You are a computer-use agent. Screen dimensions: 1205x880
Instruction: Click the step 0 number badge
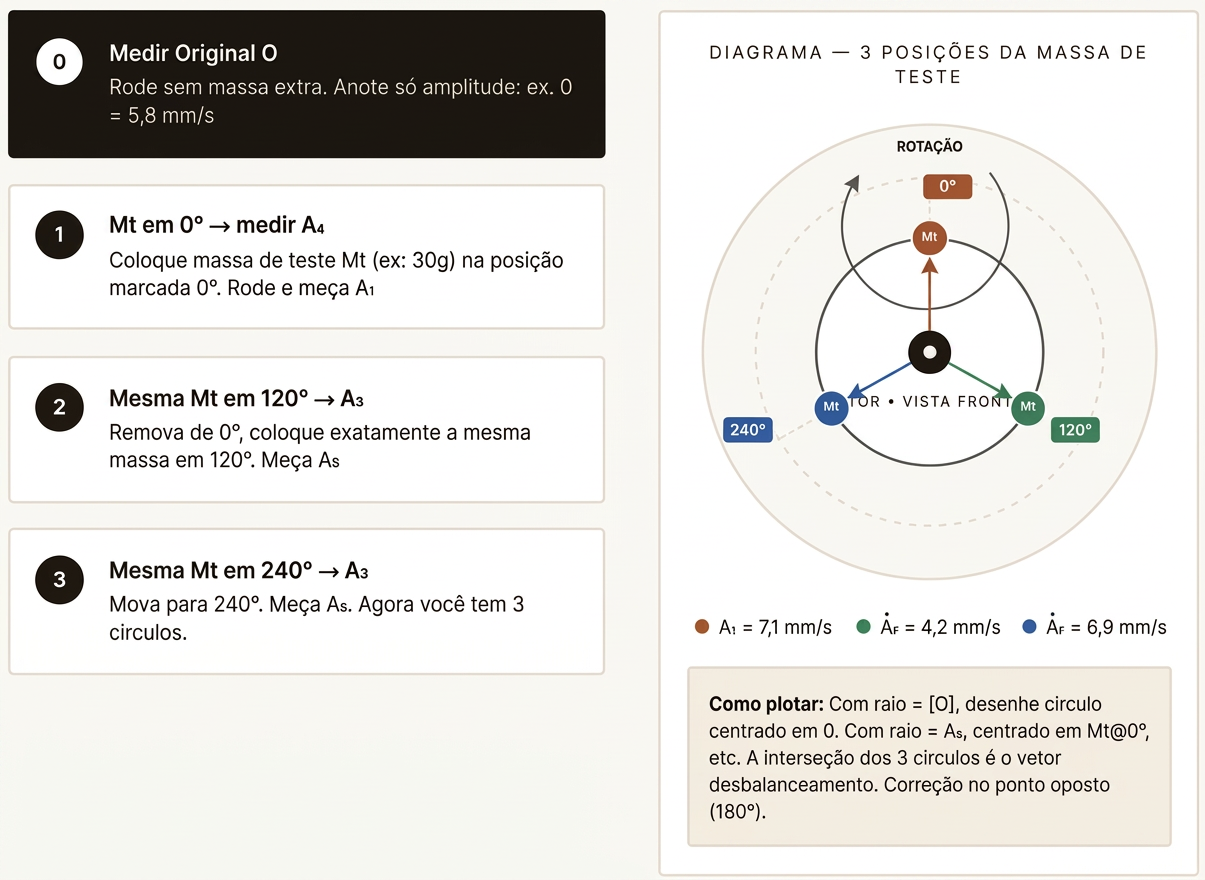click(x=59, y=62)
